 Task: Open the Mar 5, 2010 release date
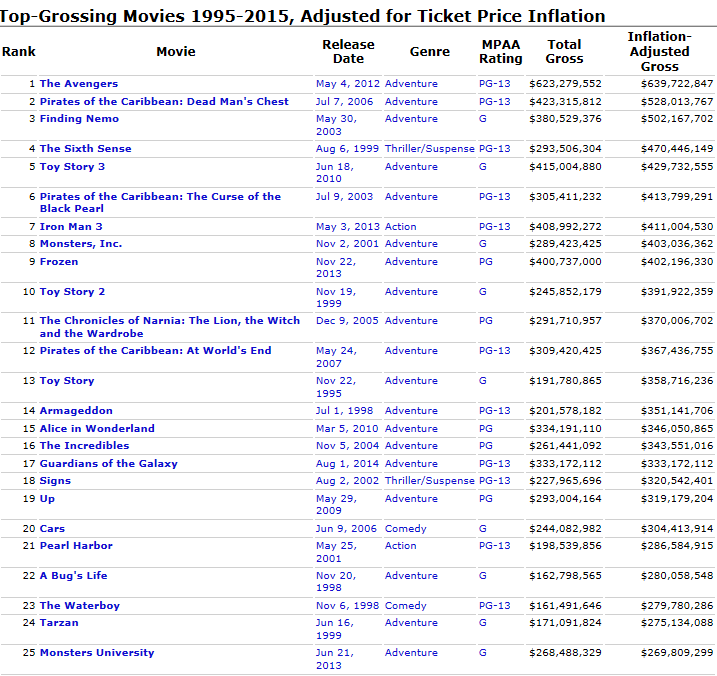click(347, 429)
